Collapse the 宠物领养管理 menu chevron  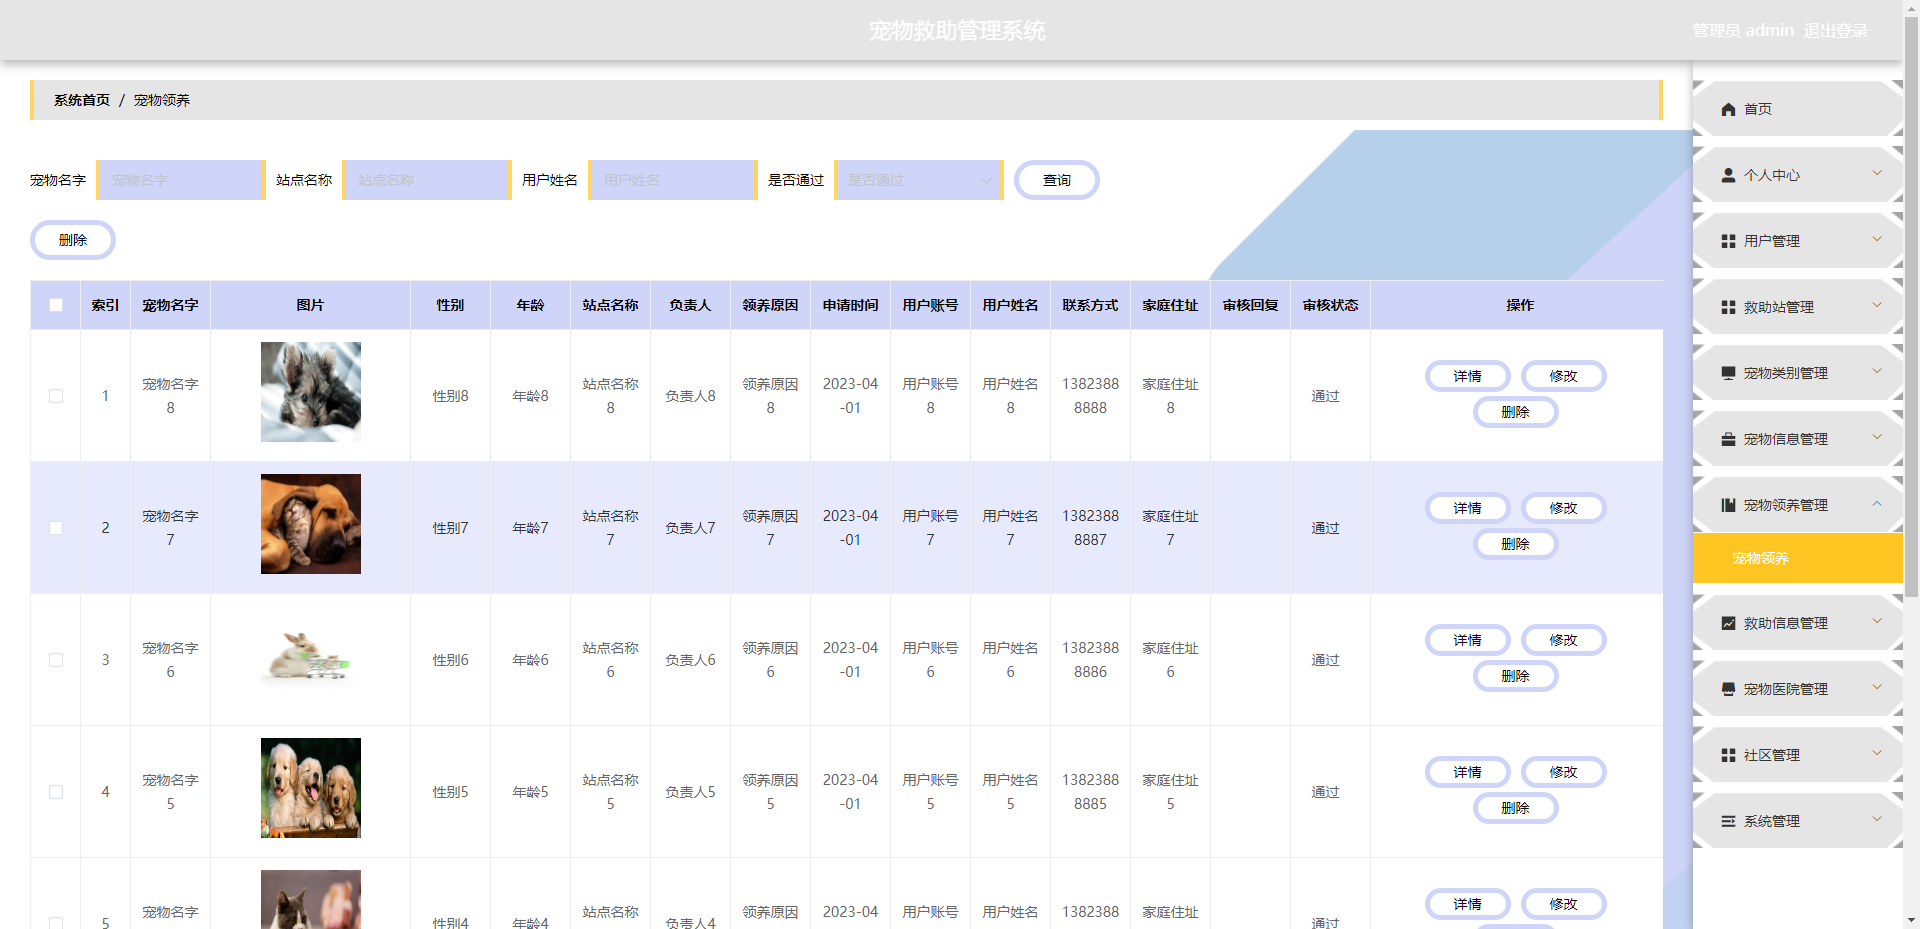point(1876,504)
